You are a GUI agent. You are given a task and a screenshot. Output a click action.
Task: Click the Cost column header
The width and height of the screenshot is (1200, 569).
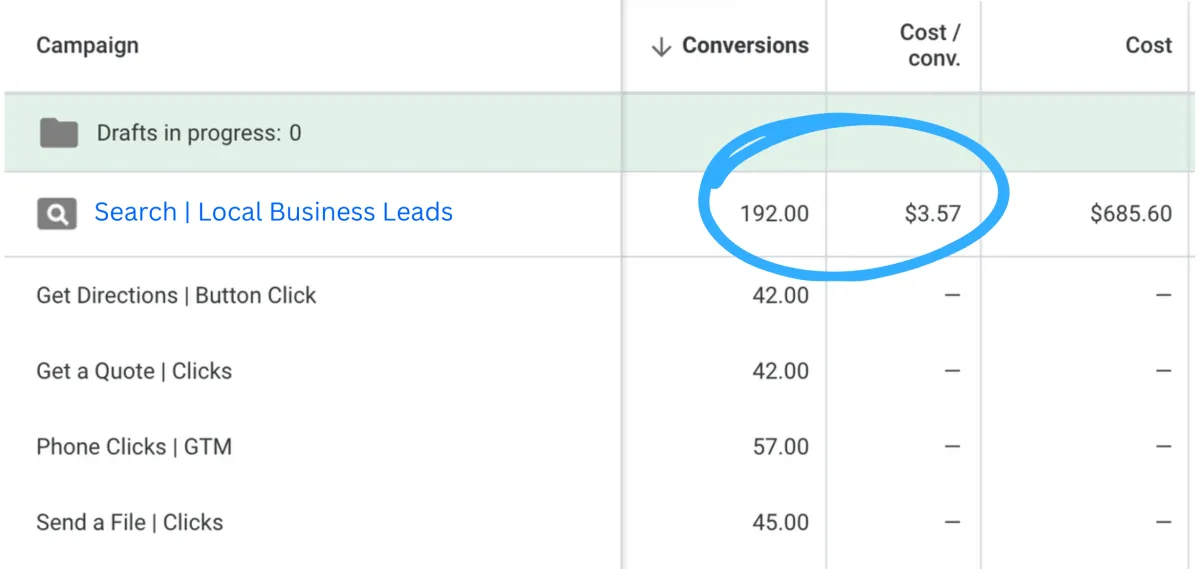tap(1147, 46)
